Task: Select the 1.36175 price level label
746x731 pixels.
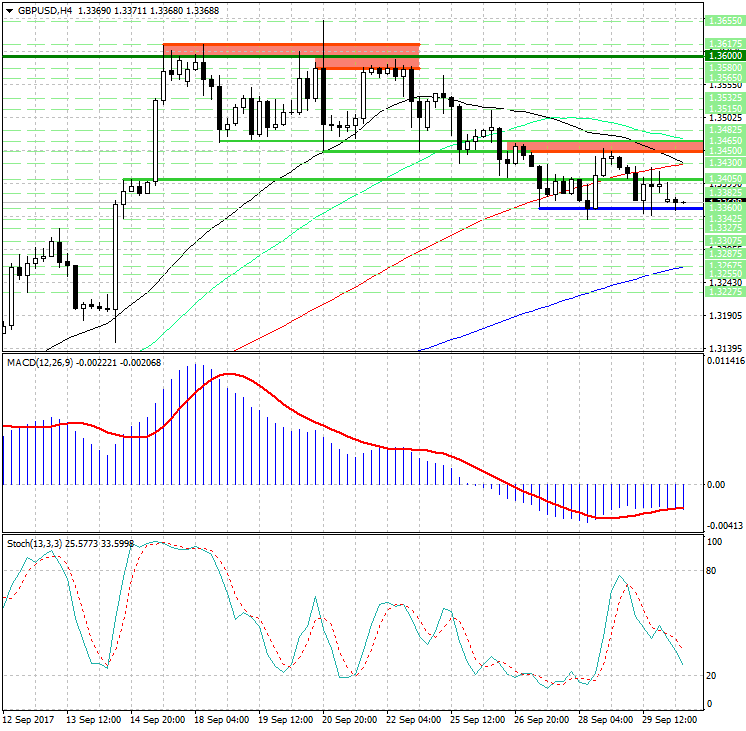Action: 725,43
